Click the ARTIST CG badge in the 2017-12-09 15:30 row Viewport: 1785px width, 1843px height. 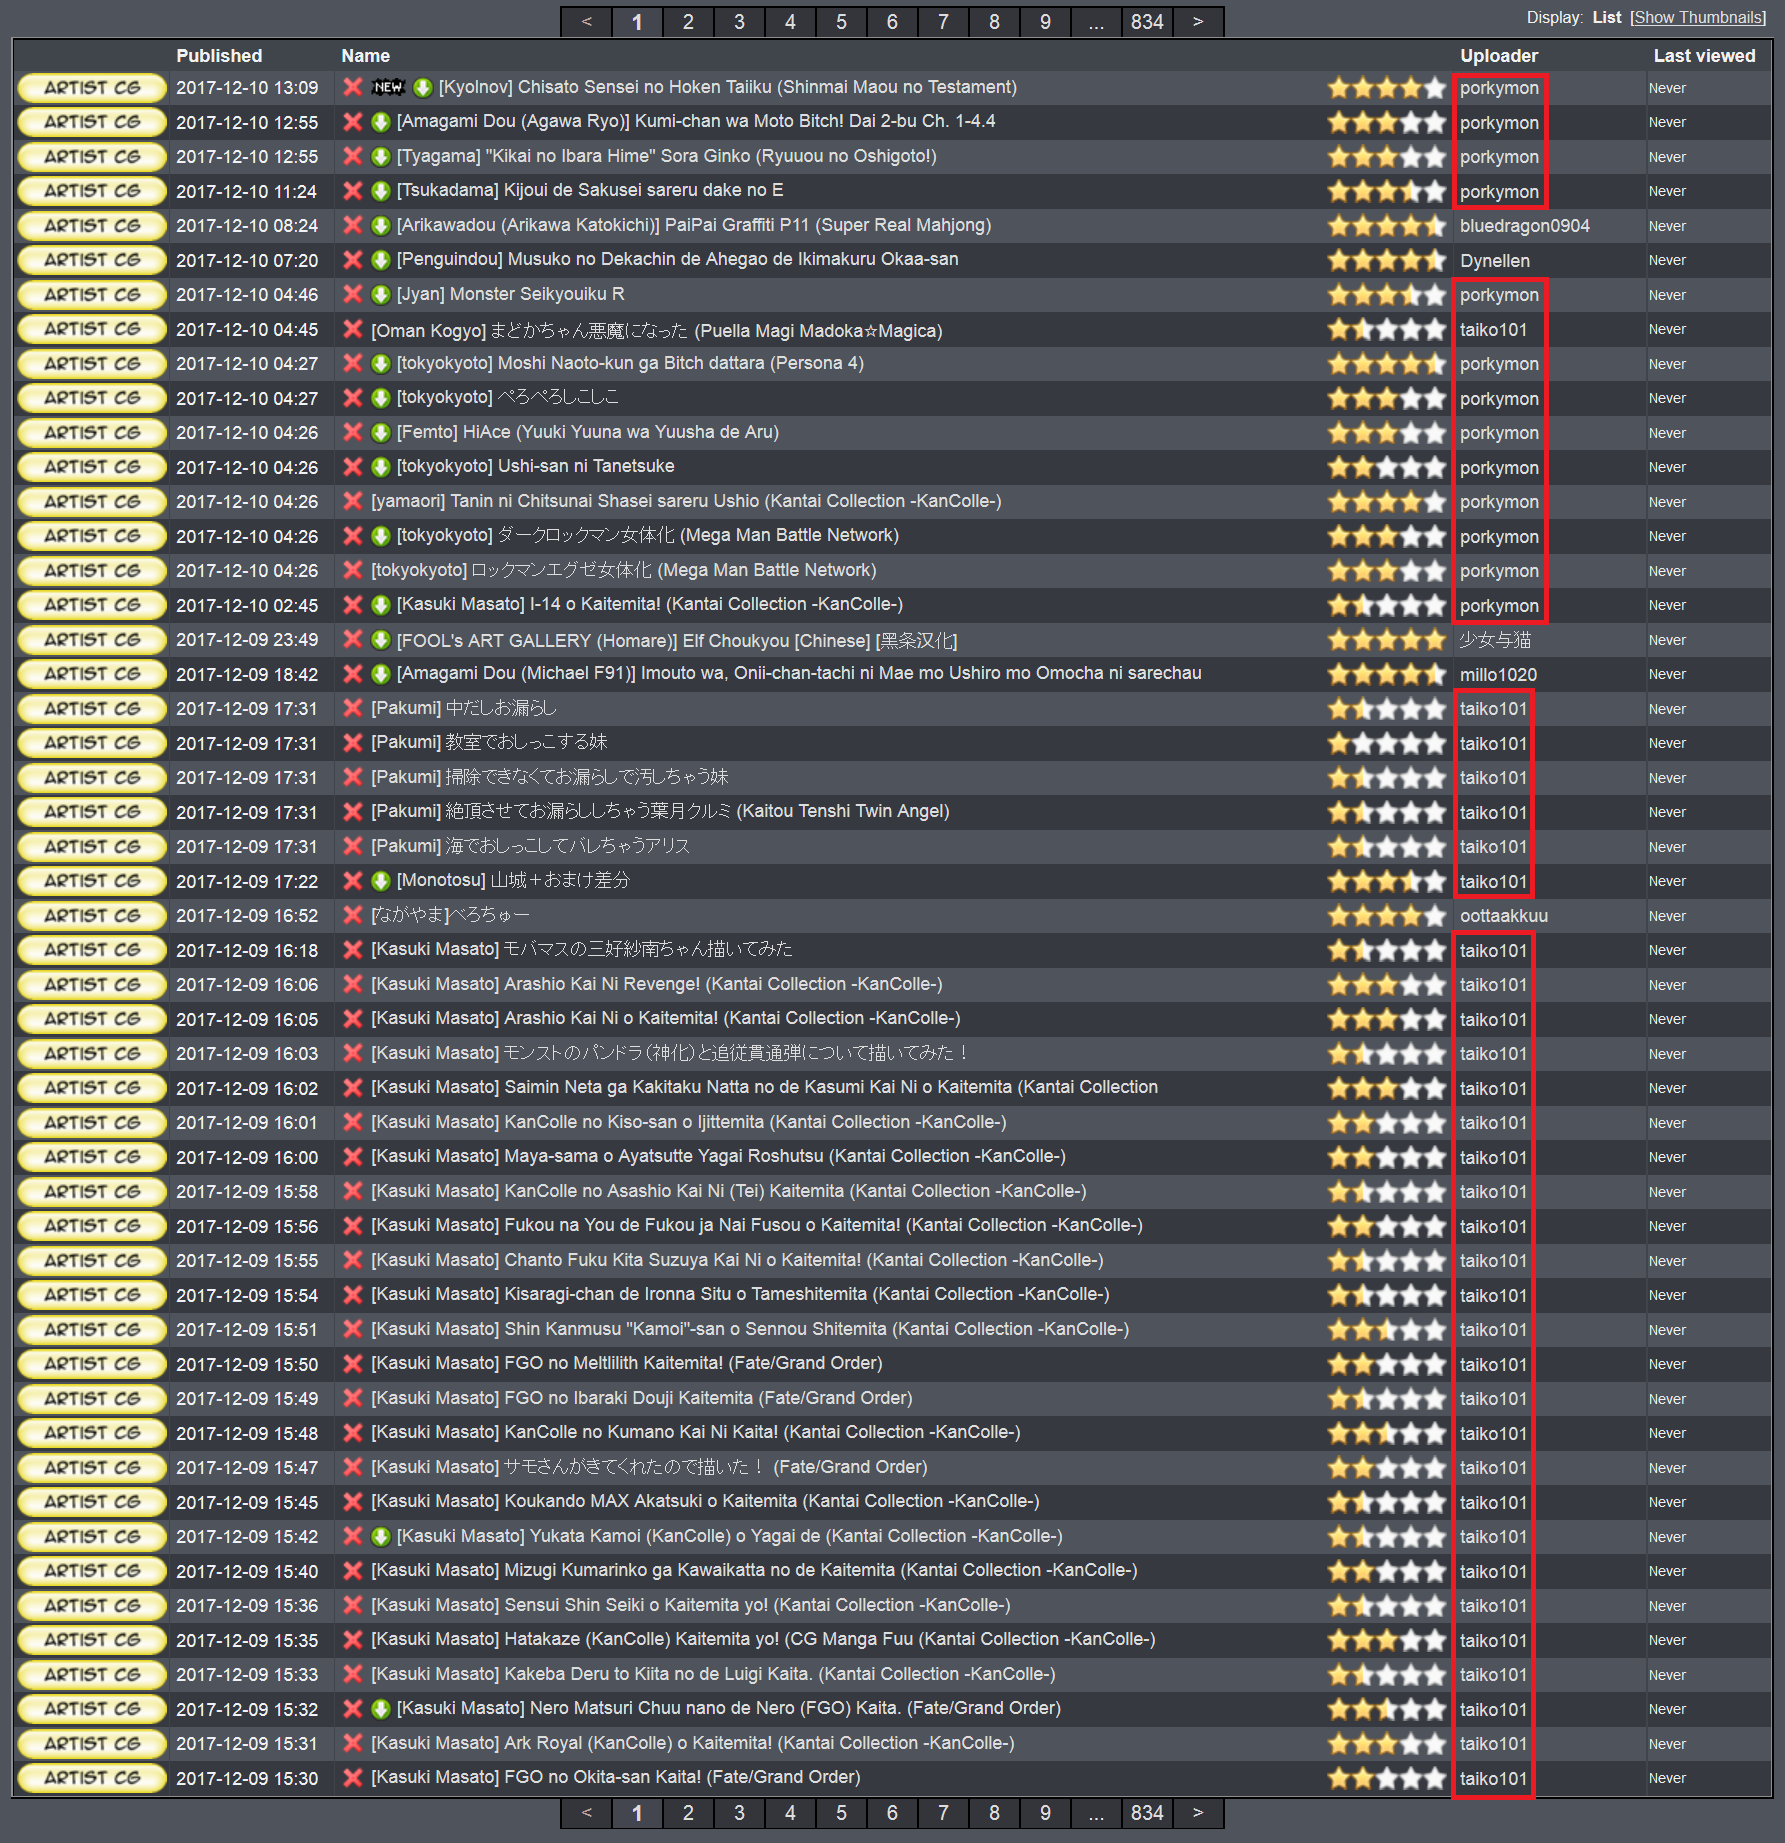pos(92,1778)
